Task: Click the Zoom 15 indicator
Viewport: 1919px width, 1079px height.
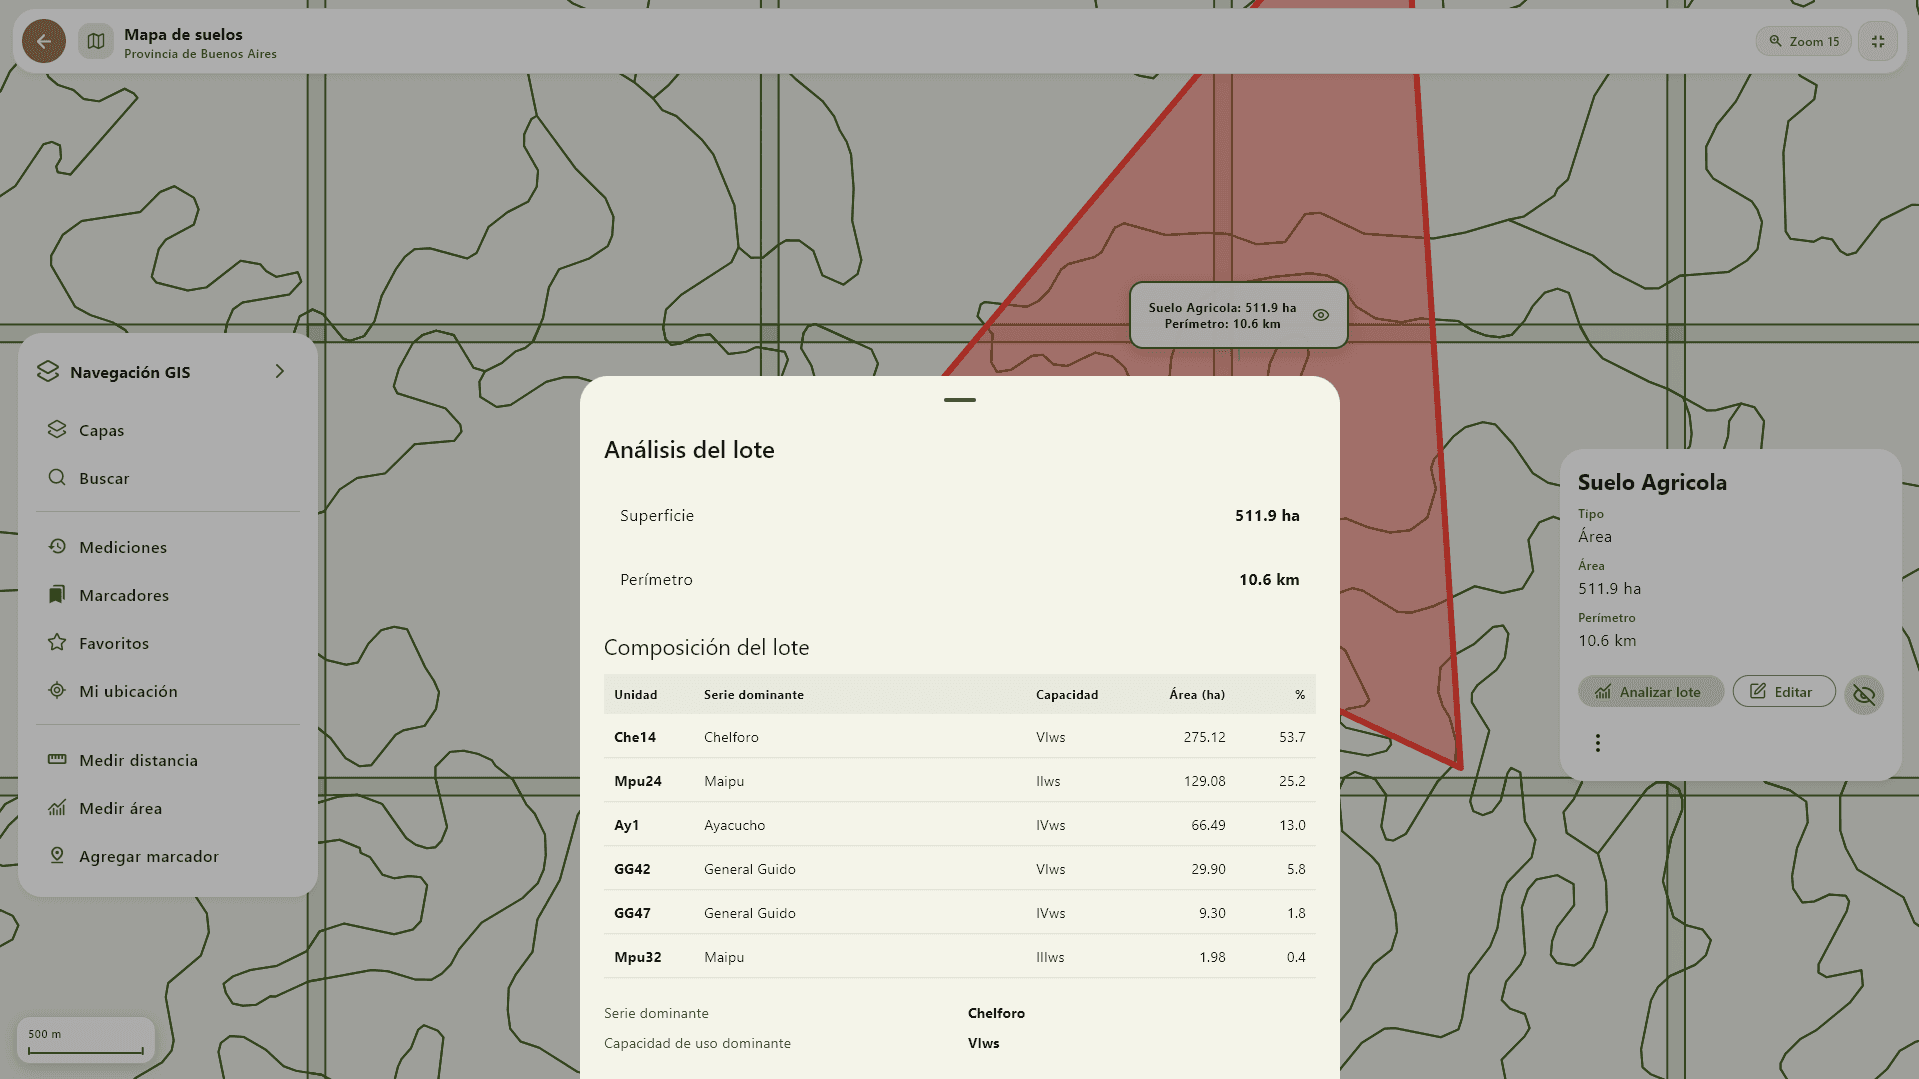Action: [x=1804, y=42]
